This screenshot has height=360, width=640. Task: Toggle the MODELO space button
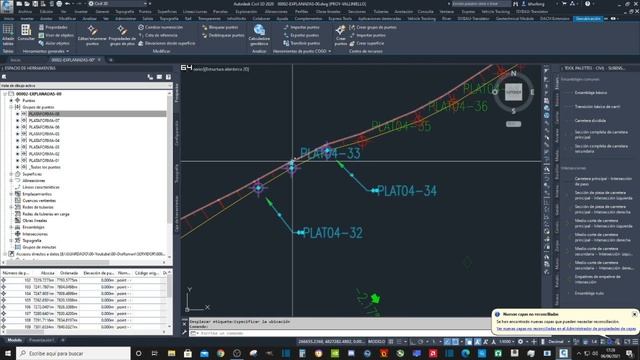point(376,342)
